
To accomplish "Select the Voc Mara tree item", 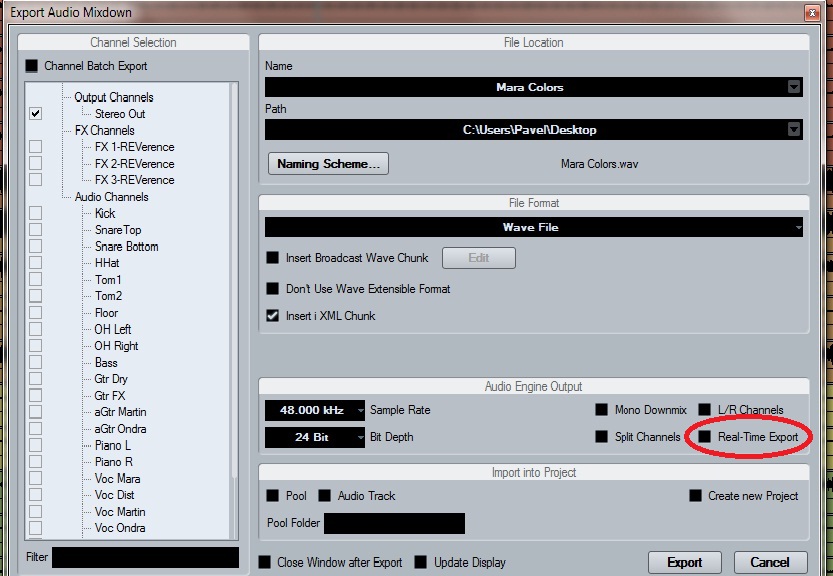I will [117, 479].
